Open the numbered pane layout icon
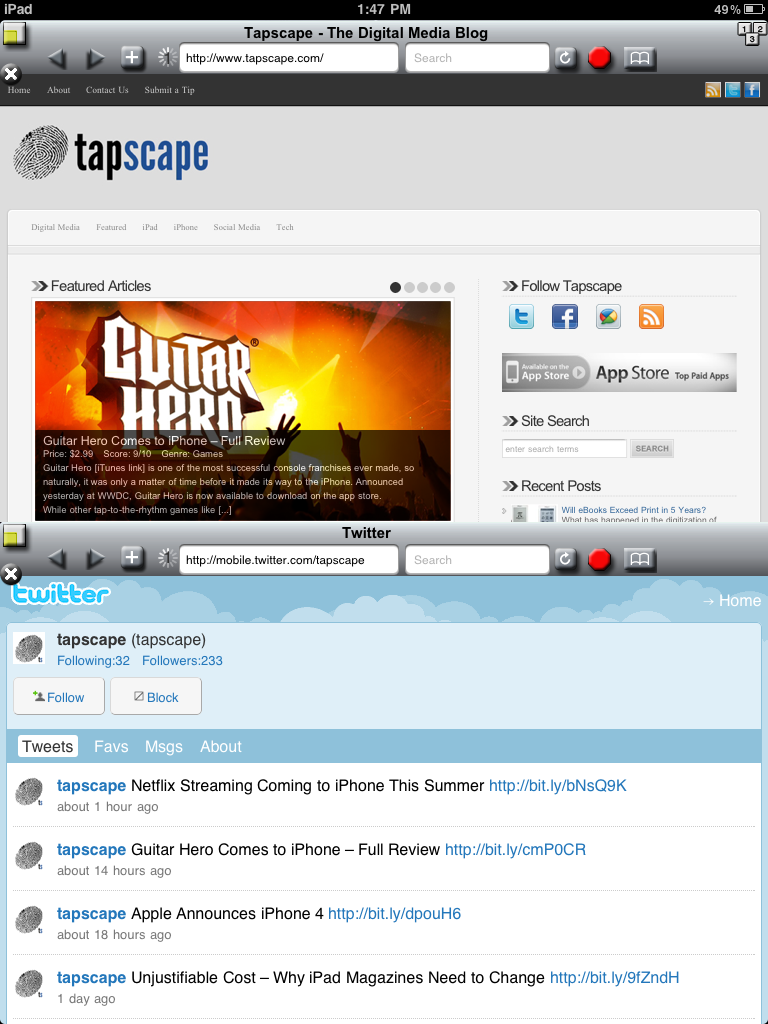The image size is (768, 1024). point(750,34)
